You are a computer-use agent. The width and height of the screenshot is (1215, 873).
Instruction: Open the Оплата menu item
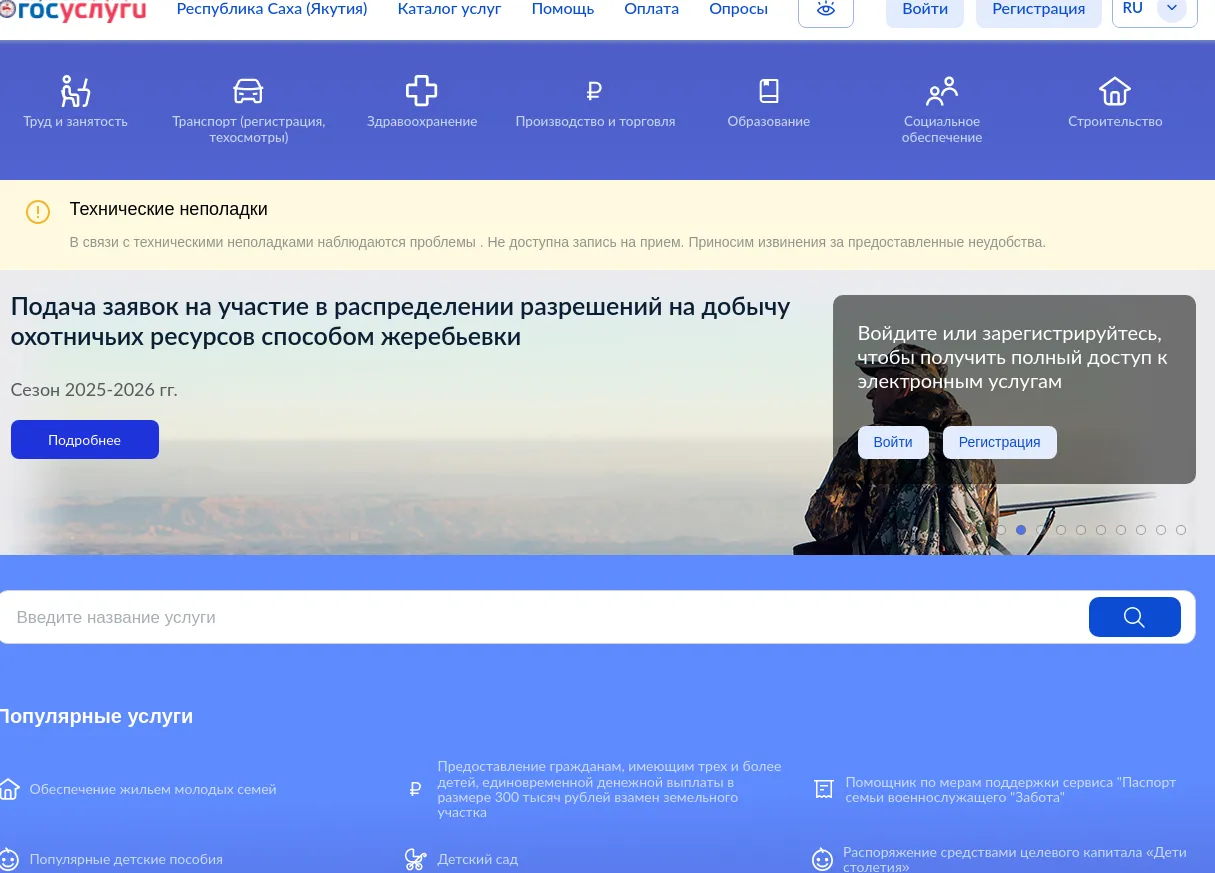651,9
